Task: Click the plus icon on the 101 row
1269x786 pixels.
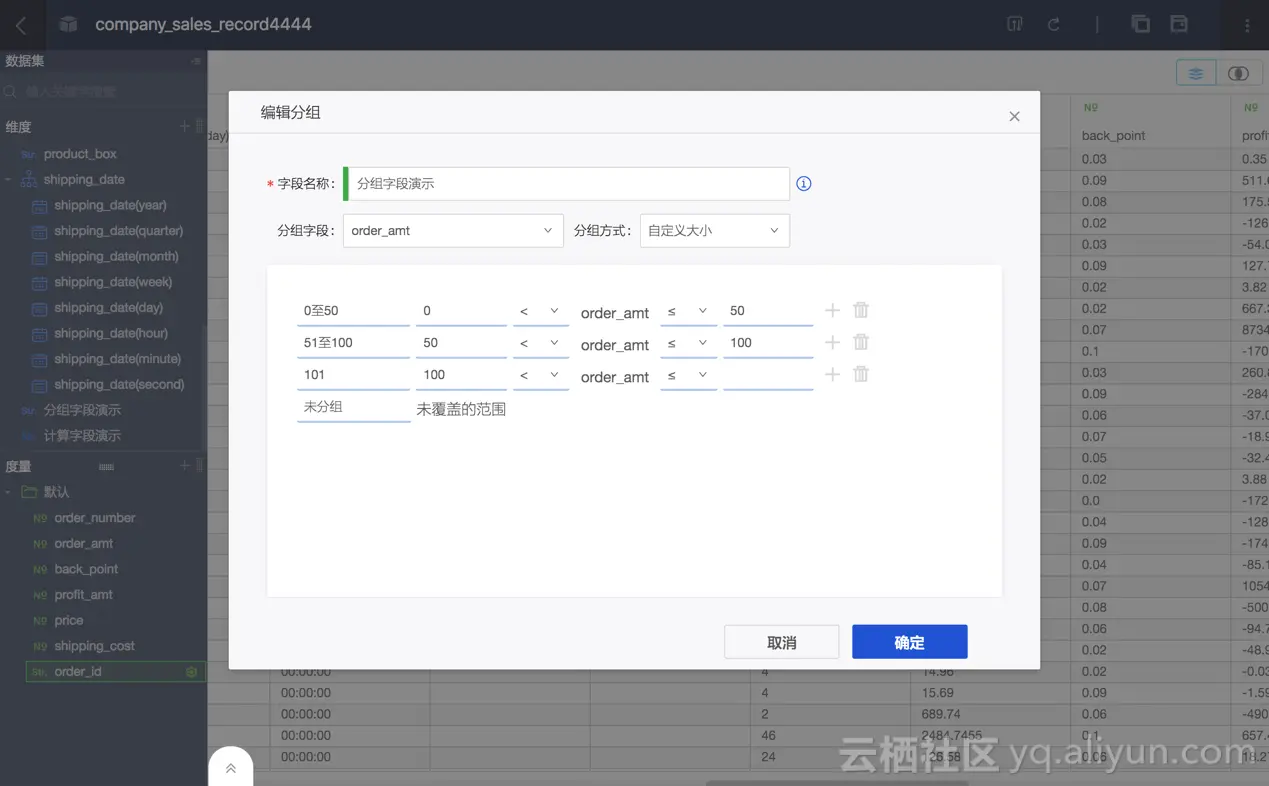Action: [832, 374]
